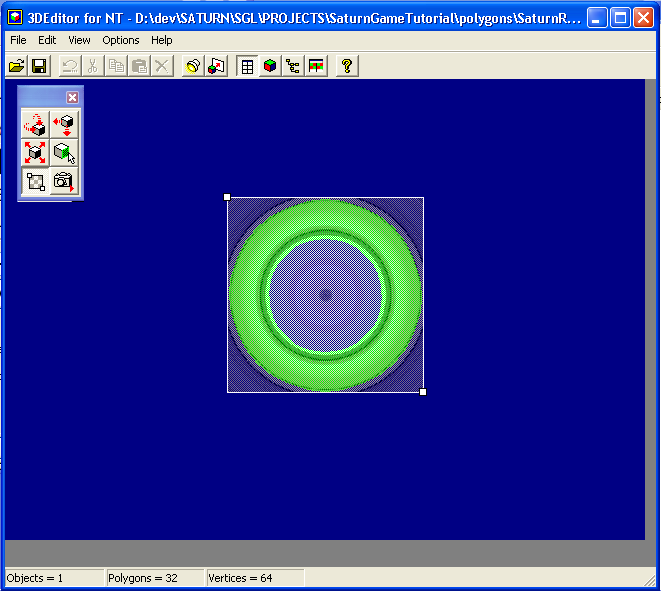Select the scale object tool
Viewport: 661px width, 591px height.
coord(35,152)
